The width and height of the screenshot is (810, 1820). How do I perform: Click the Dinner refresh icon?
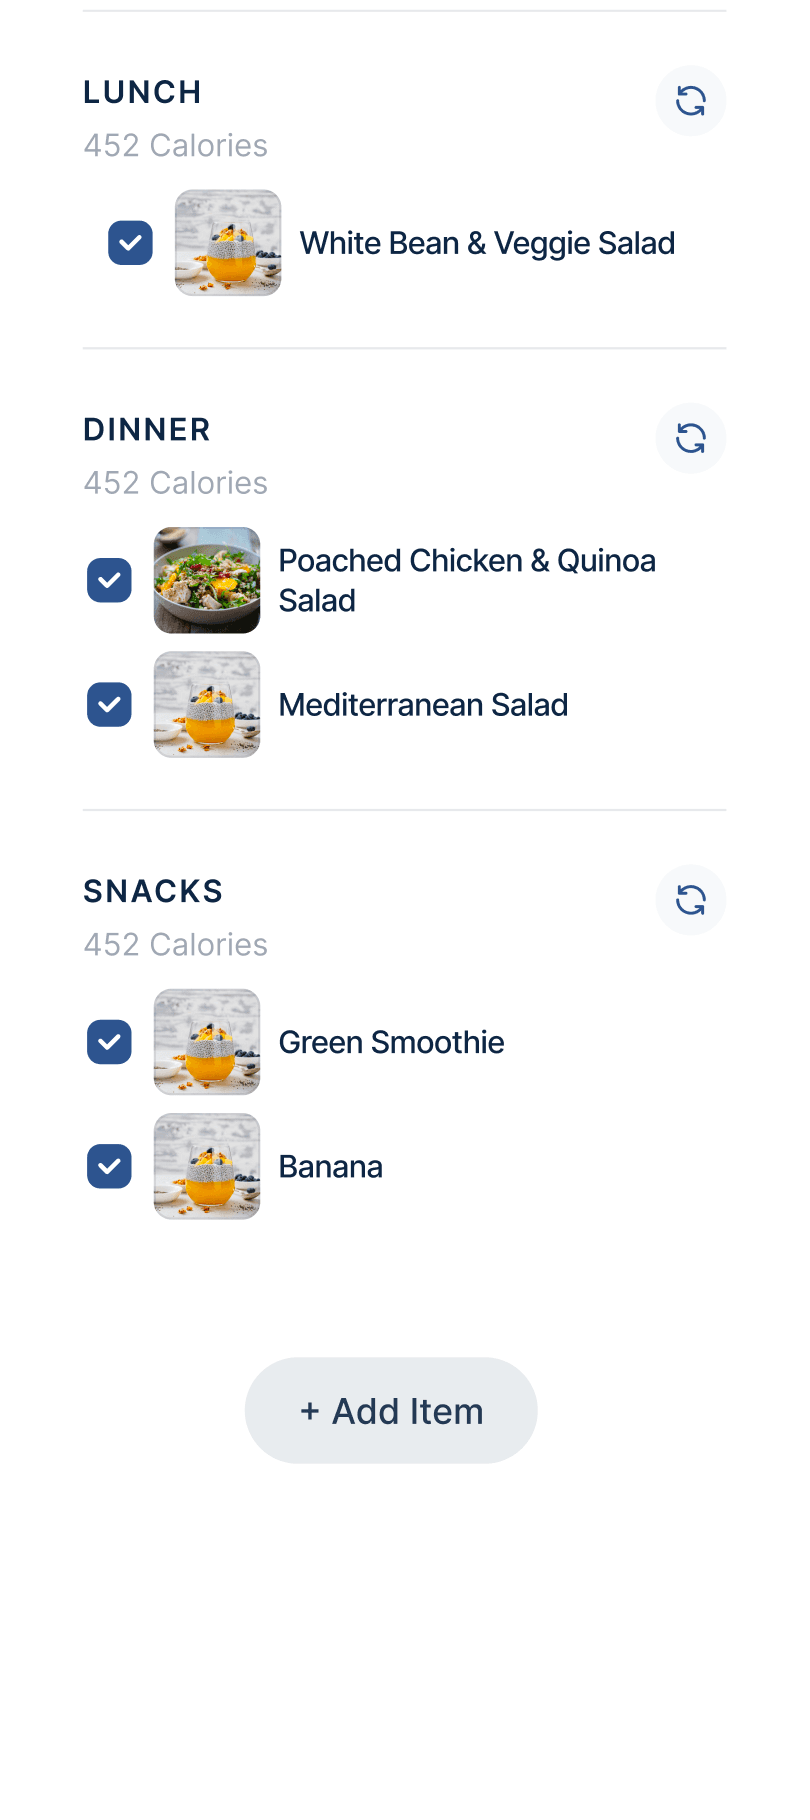[690, 438]
